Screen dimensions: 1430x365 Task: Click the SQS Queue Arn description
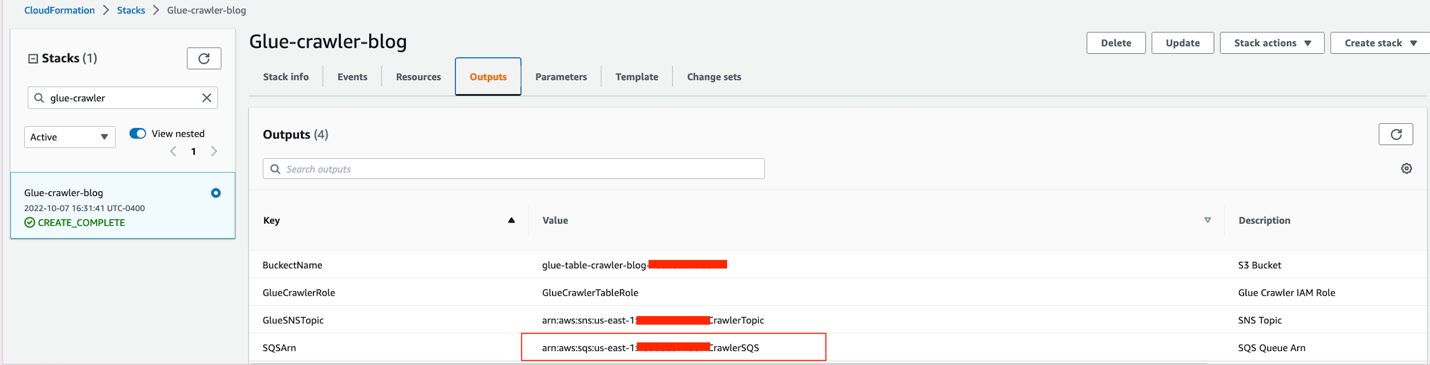(x=1272, y=348)
